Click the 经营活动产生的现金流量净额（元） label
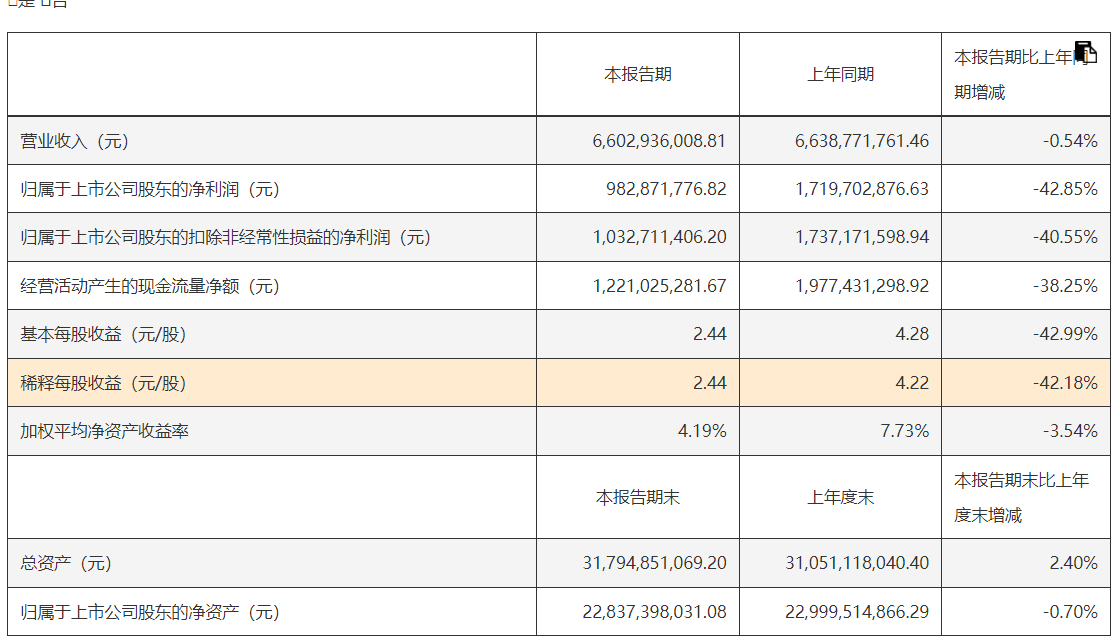The height and width of the screenshot is (642, 1119). point(150,287)
